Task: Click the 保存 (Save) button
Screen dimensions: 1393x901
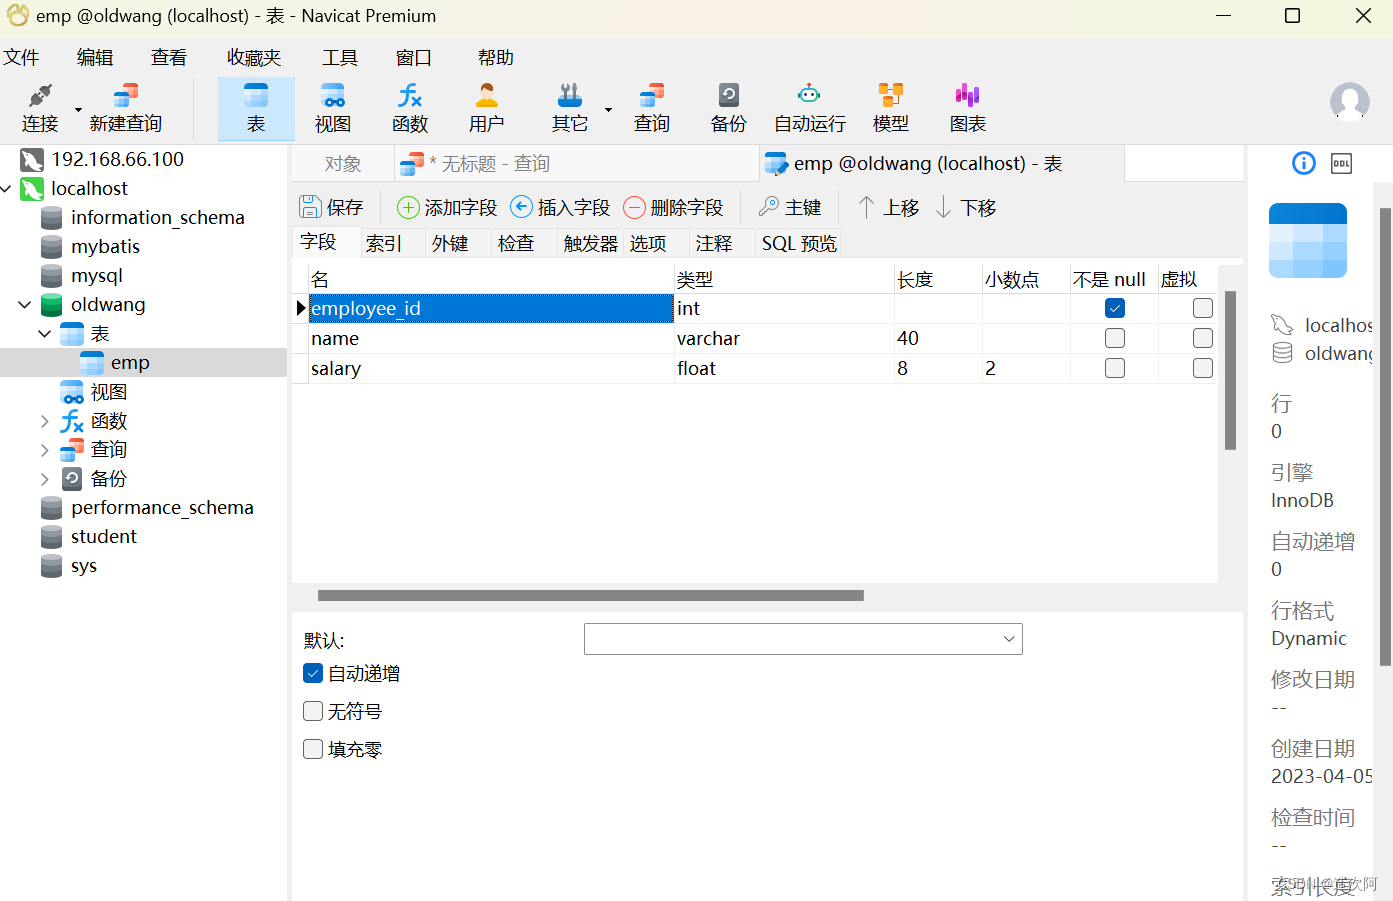Action: (332, 207)
